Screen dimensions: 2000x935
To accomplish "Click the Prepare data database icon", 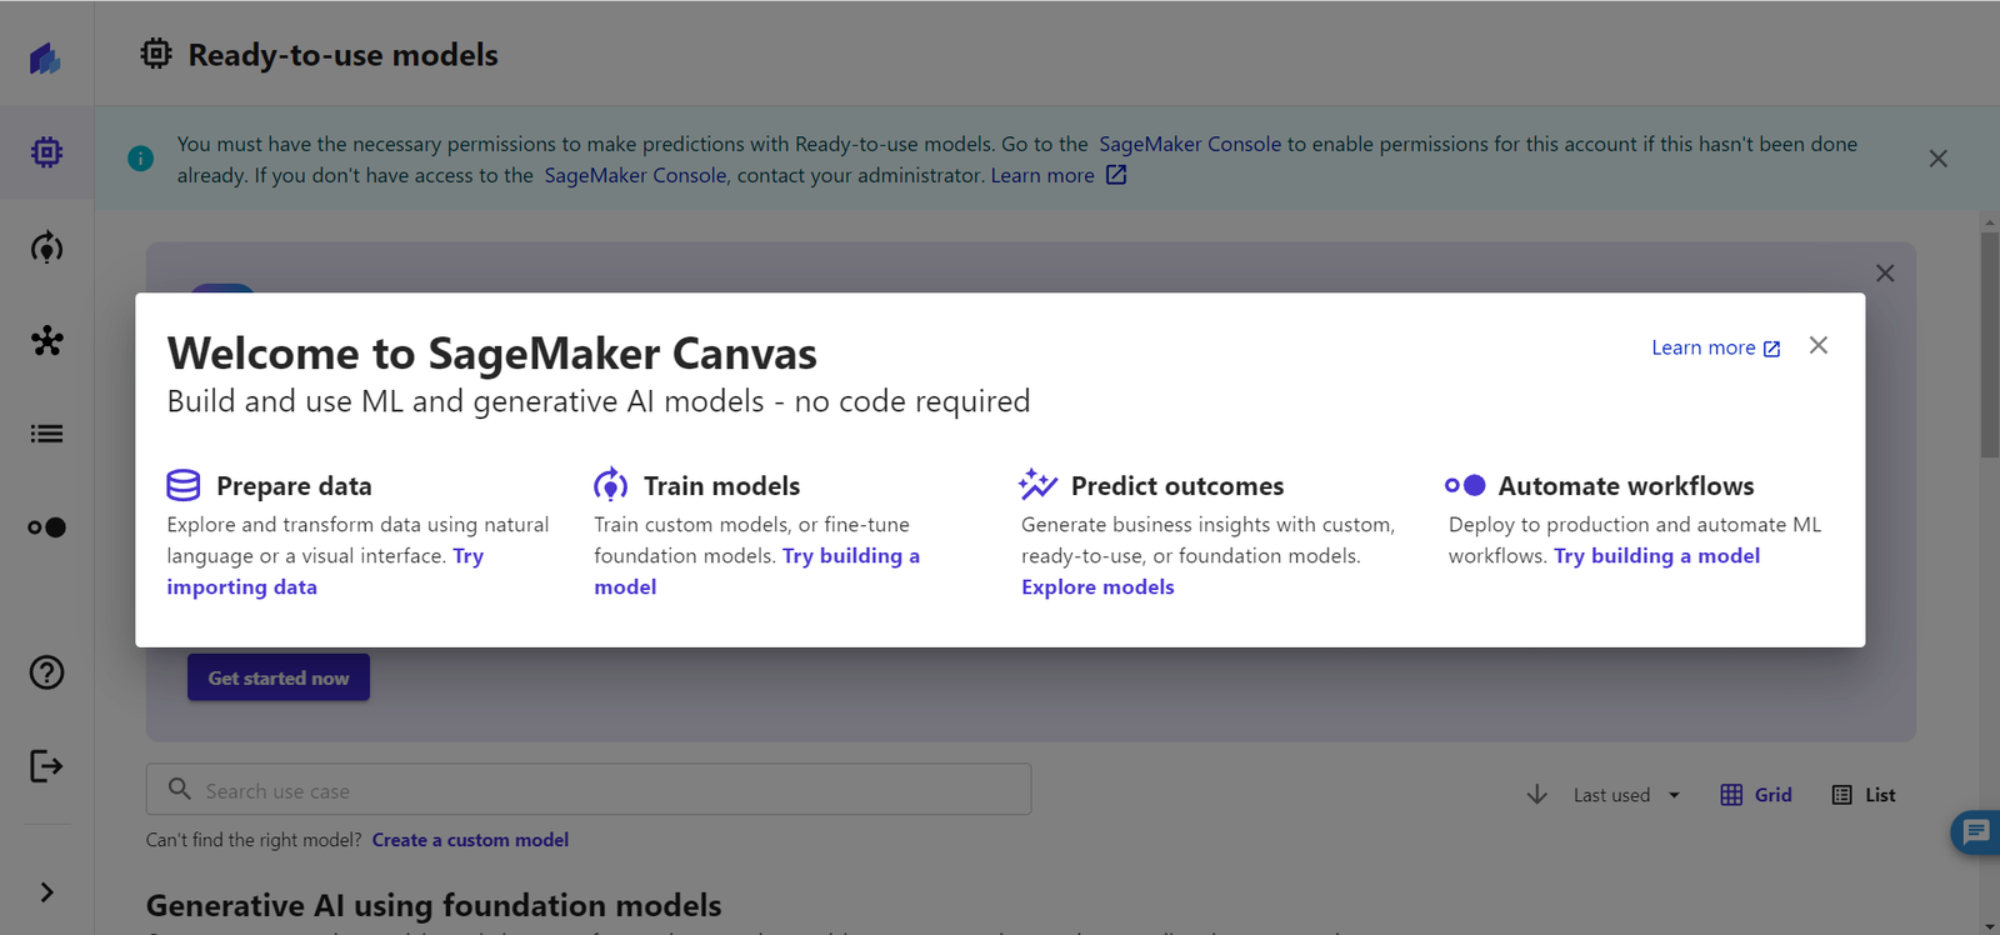I will [x=183, y=485].
